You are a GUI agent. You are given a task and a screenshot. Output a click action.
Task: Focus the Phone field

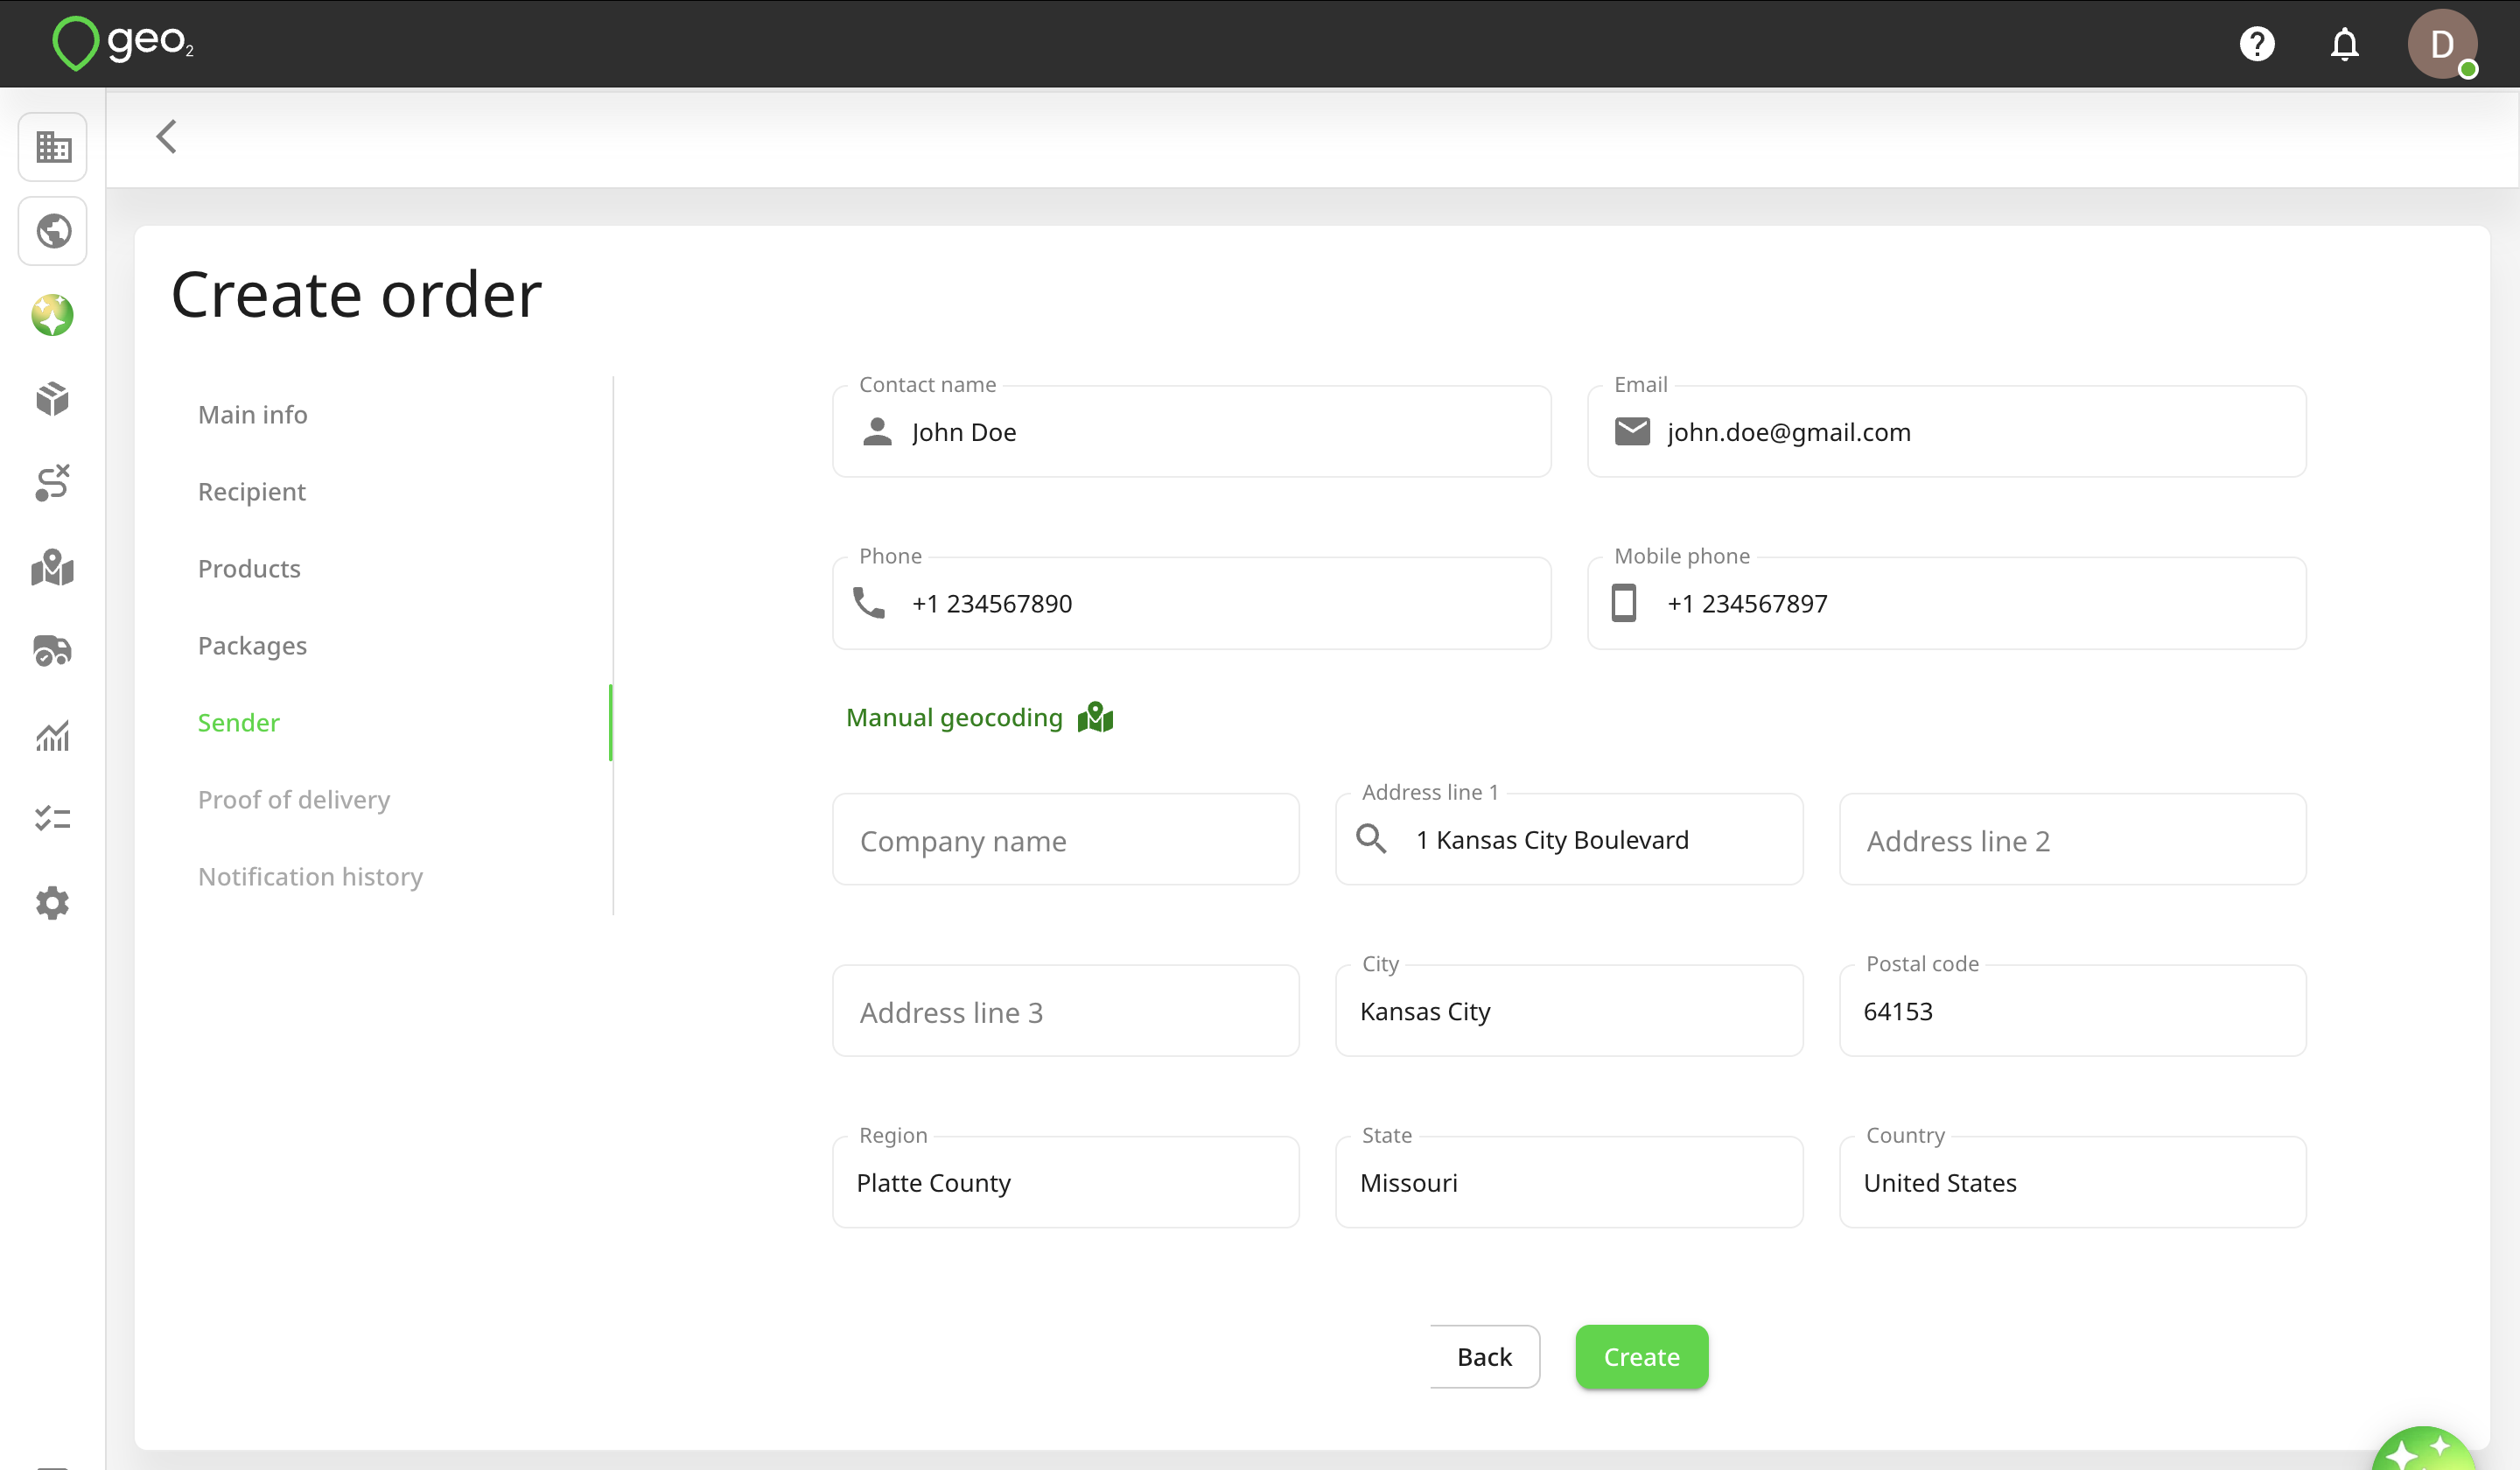tap(1191, 603)
